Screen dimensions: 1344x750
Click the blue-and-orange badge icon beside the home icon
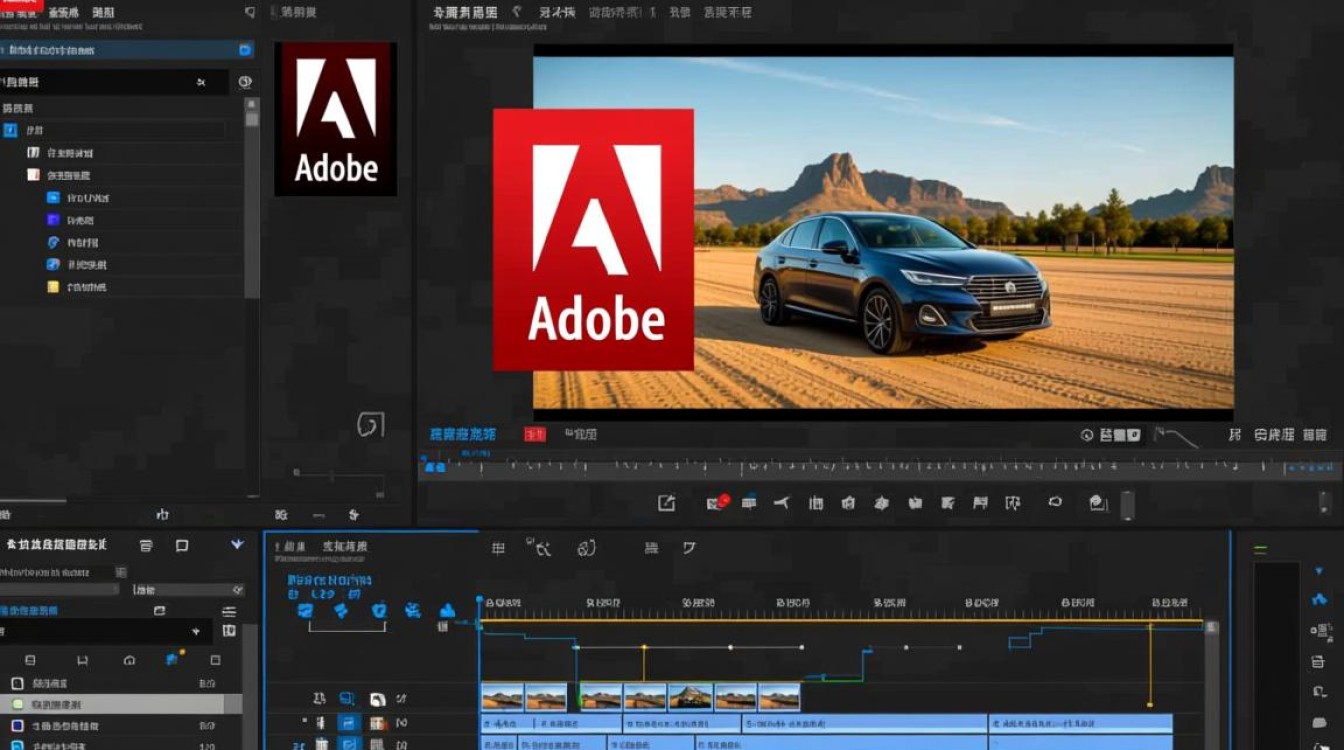tap(173, 658)
